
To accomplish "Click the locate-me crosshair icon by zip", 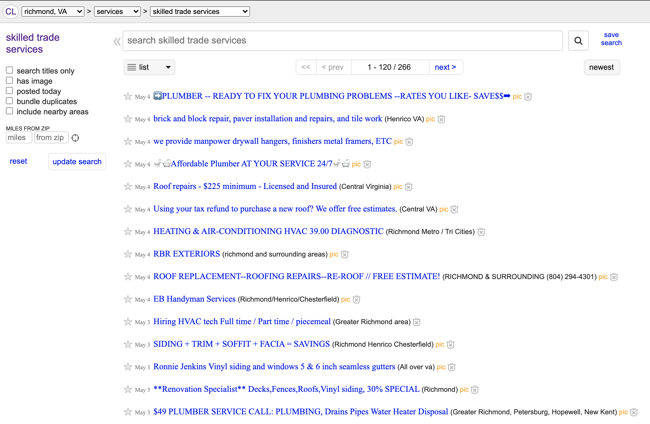I will (75, 138).
